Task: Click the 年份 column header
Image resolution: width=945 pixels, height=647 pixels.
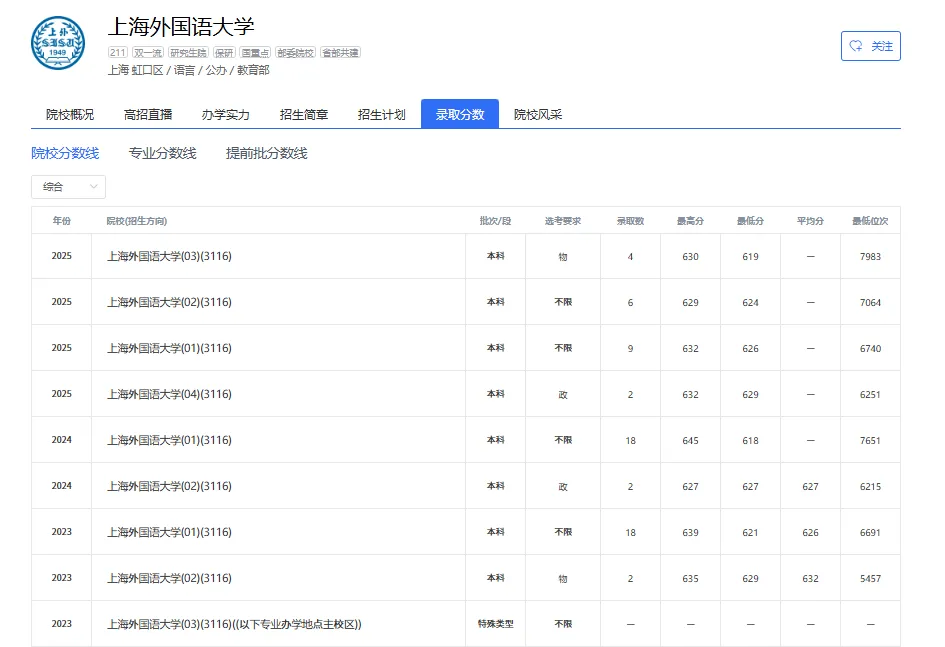Action: (61, 221)
